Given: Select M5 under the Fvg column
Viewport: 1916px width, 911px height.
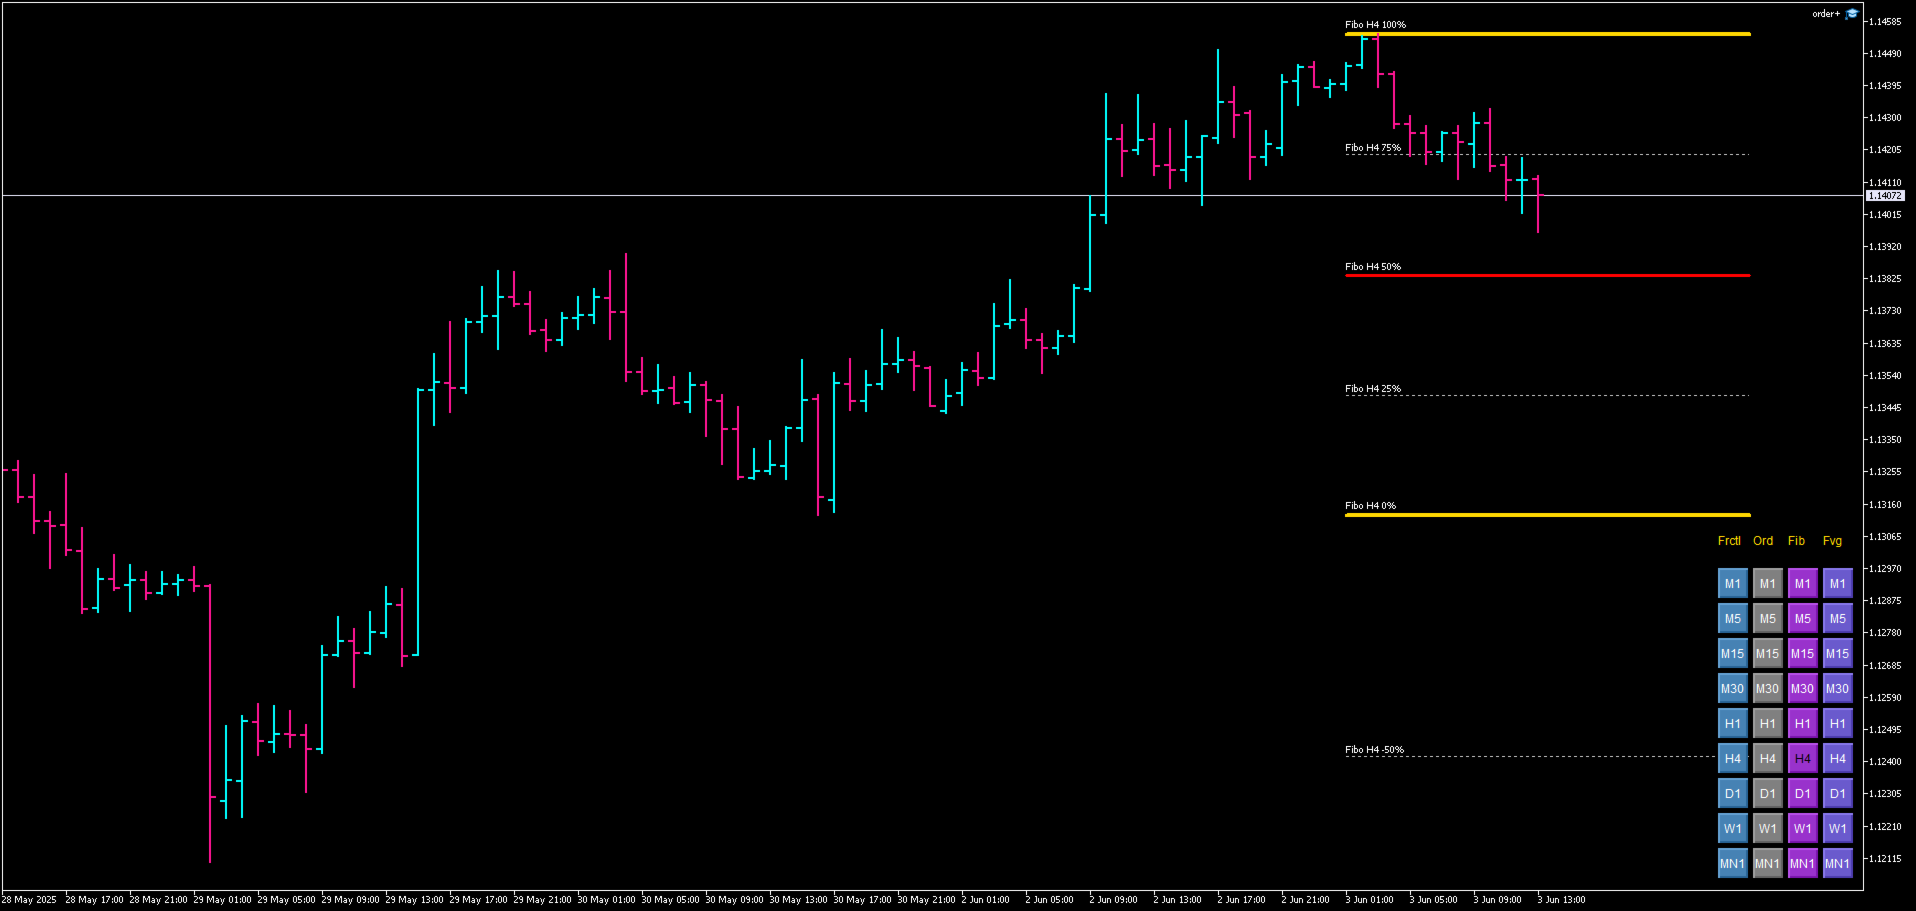Looking at the screenshot, I should [1837, 619].
